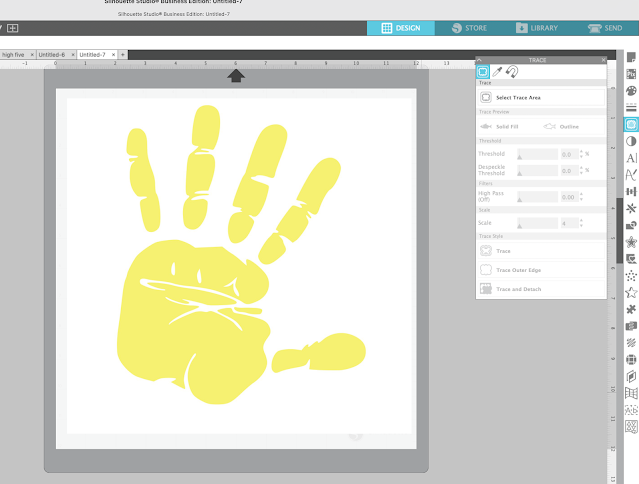The image size is (639, 484).
Task: Add a new document tab with plus
Action: coord(123,55)
